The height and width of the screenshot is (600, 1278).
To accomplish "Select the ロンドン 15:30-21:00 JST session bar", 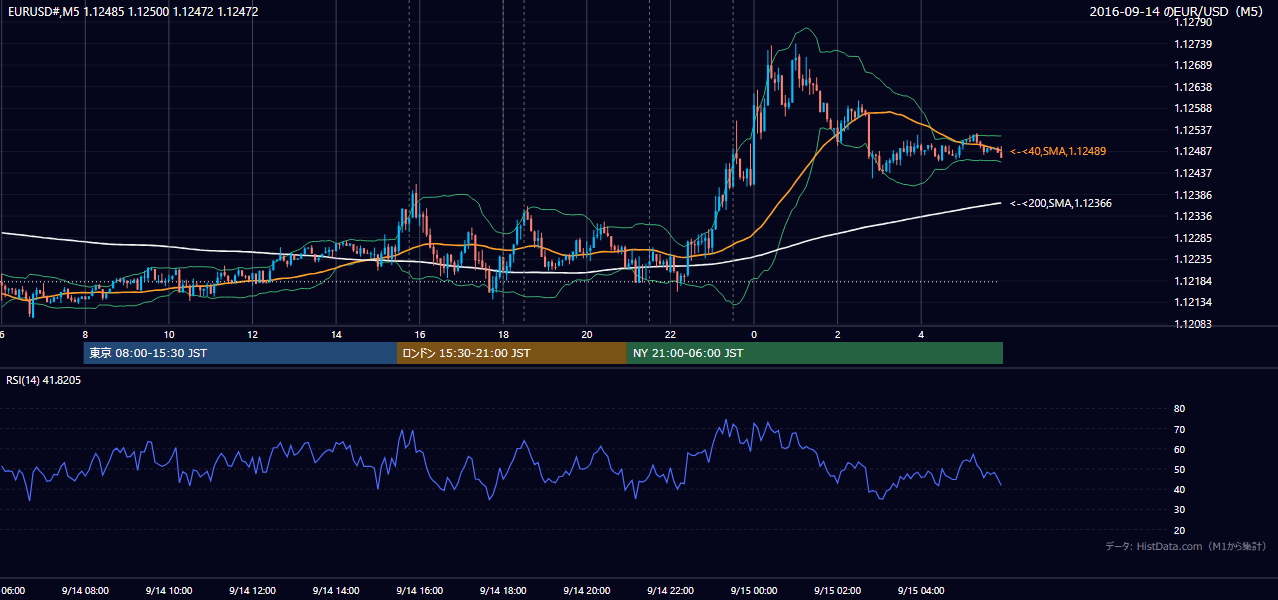I will pos(512,353).
